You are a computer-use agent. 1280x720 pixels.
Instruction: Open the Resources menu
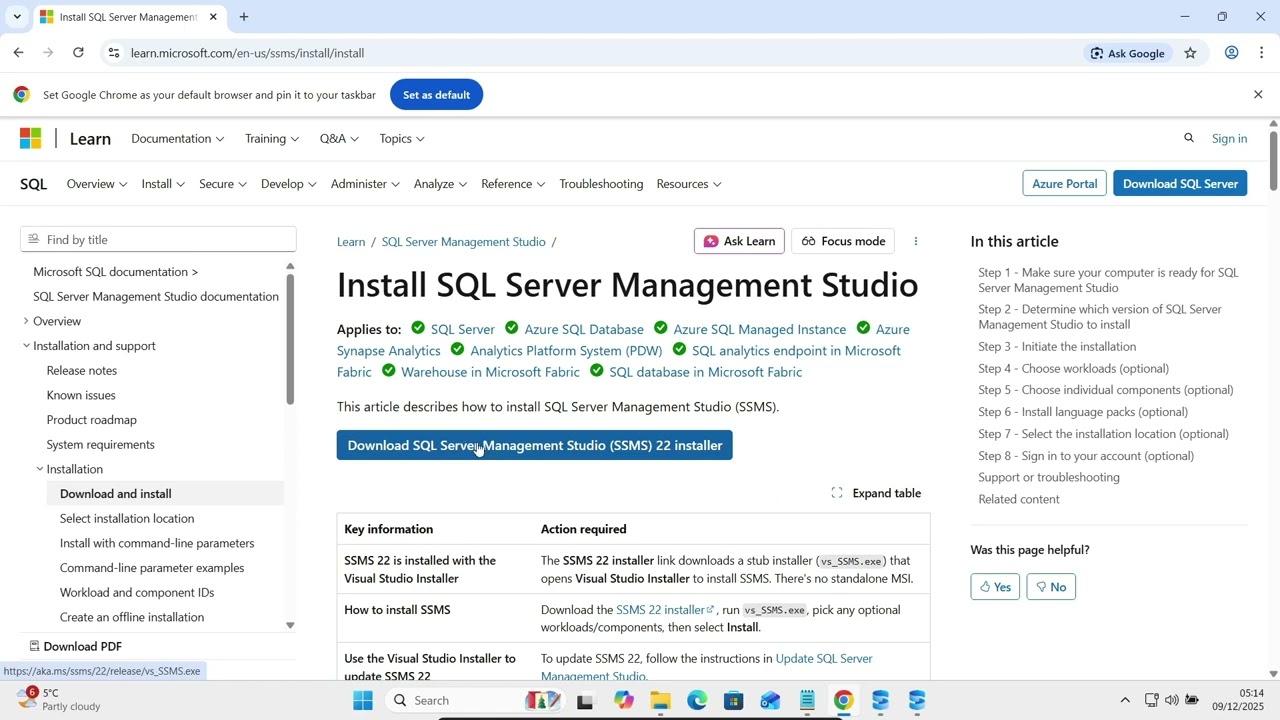tap(689, 184)
